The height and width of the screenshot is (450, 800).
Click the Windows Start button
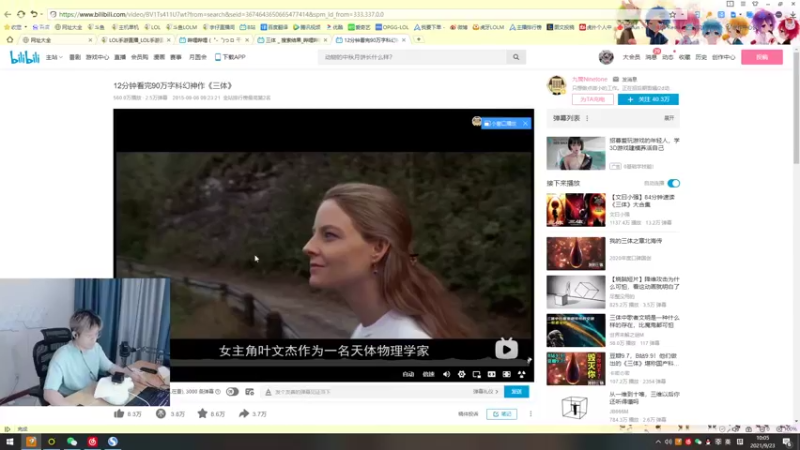click(10, 442)
